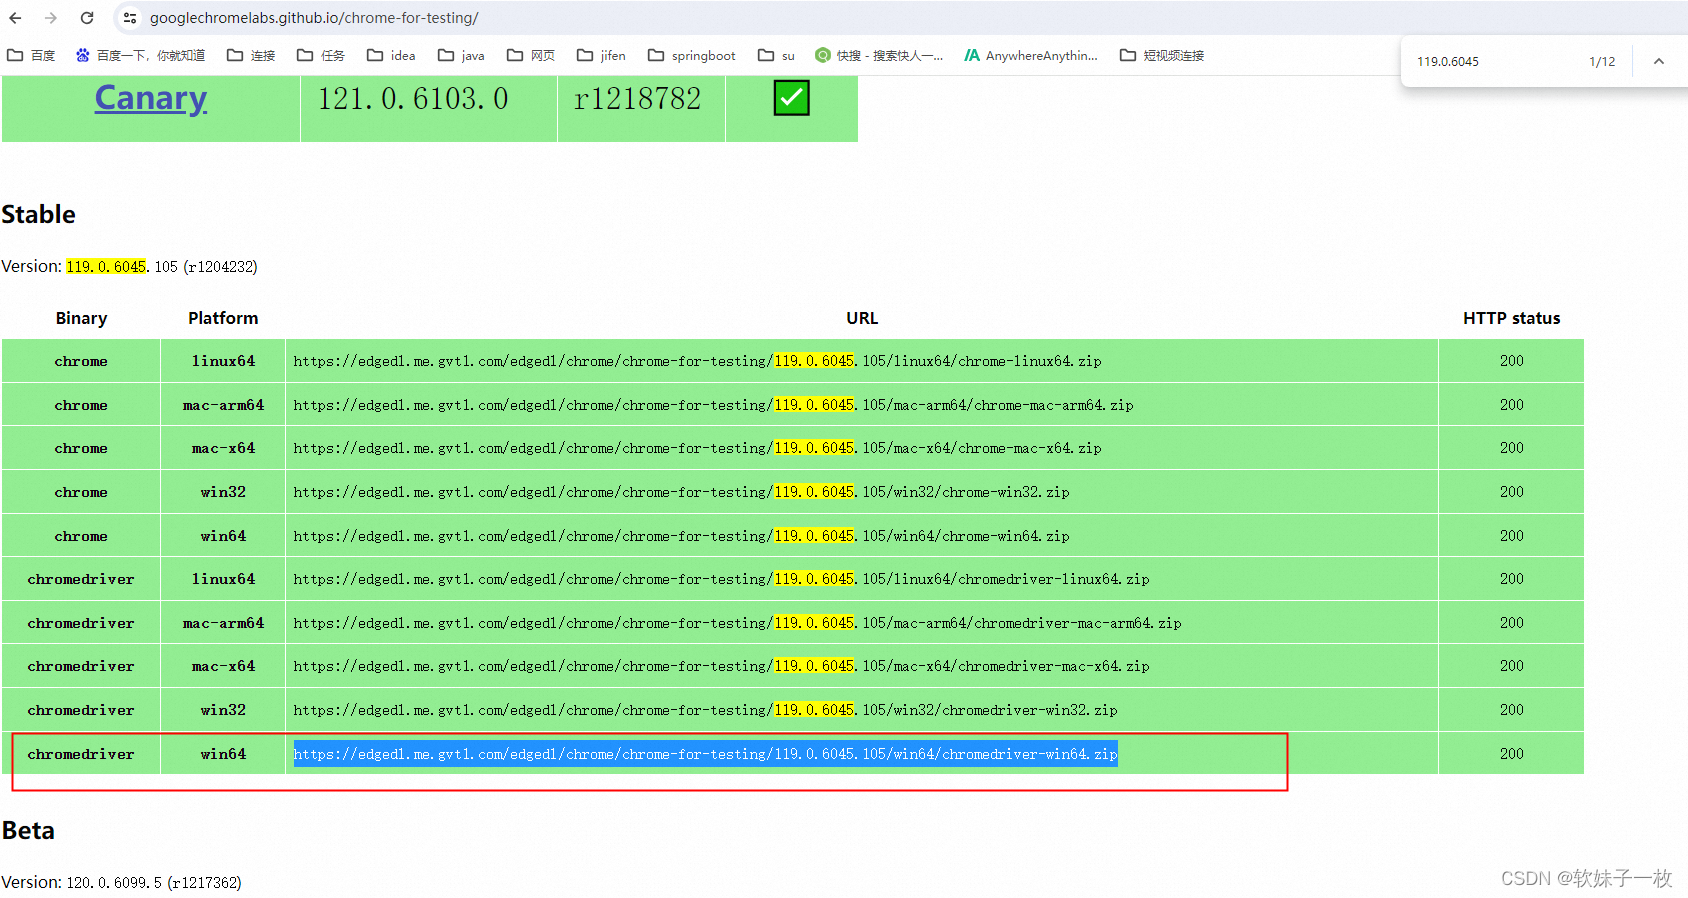Click the address bar URL field
1688x898 pixels.
coord(314,18)
